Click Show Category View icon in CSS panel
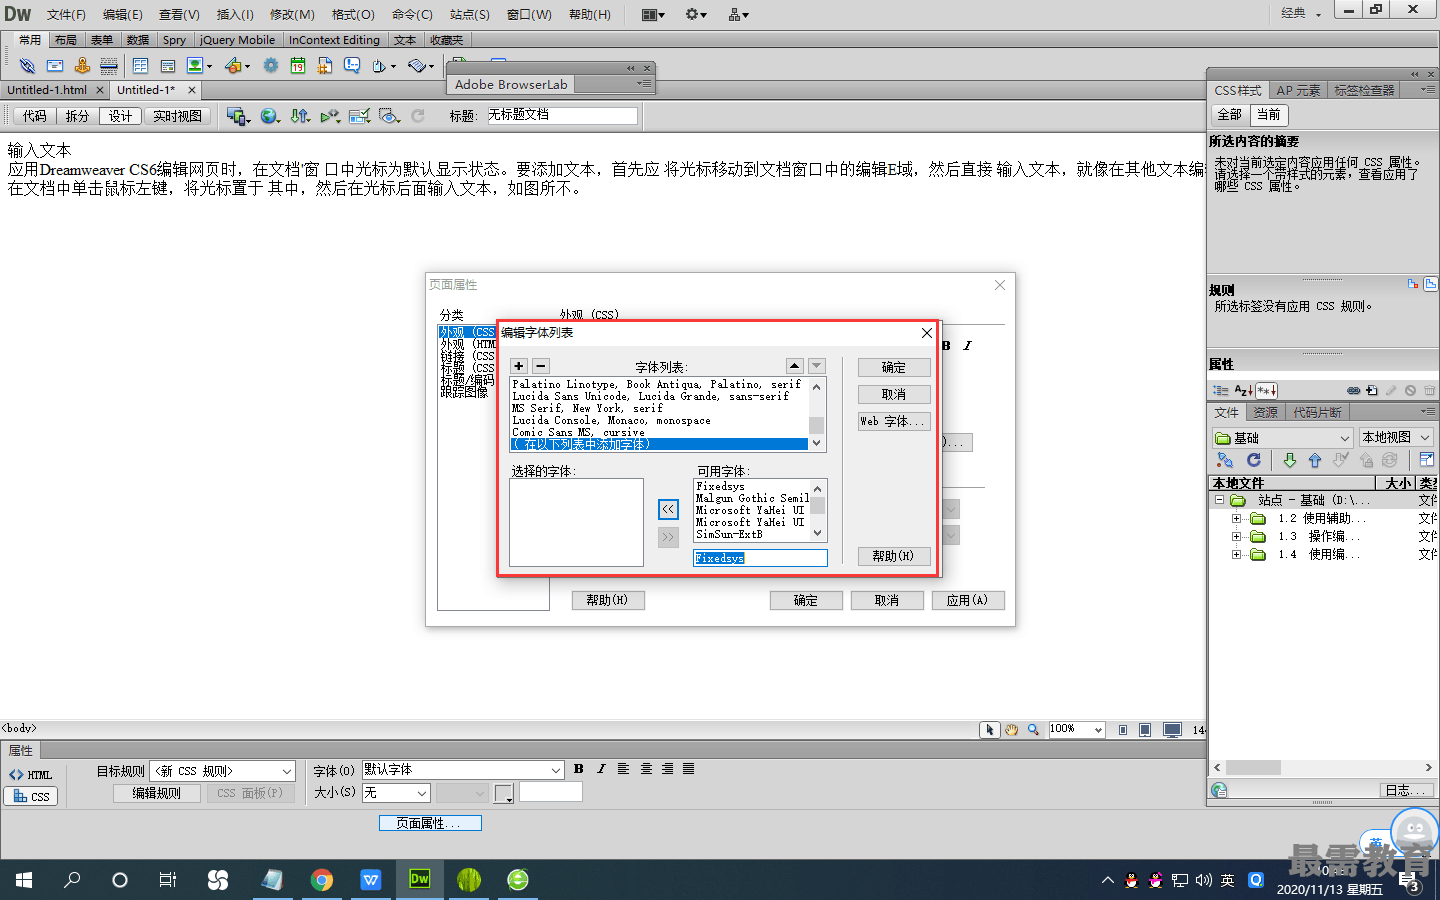The width and height of the screenshot is (1440, 900). tap(1221, 391)
